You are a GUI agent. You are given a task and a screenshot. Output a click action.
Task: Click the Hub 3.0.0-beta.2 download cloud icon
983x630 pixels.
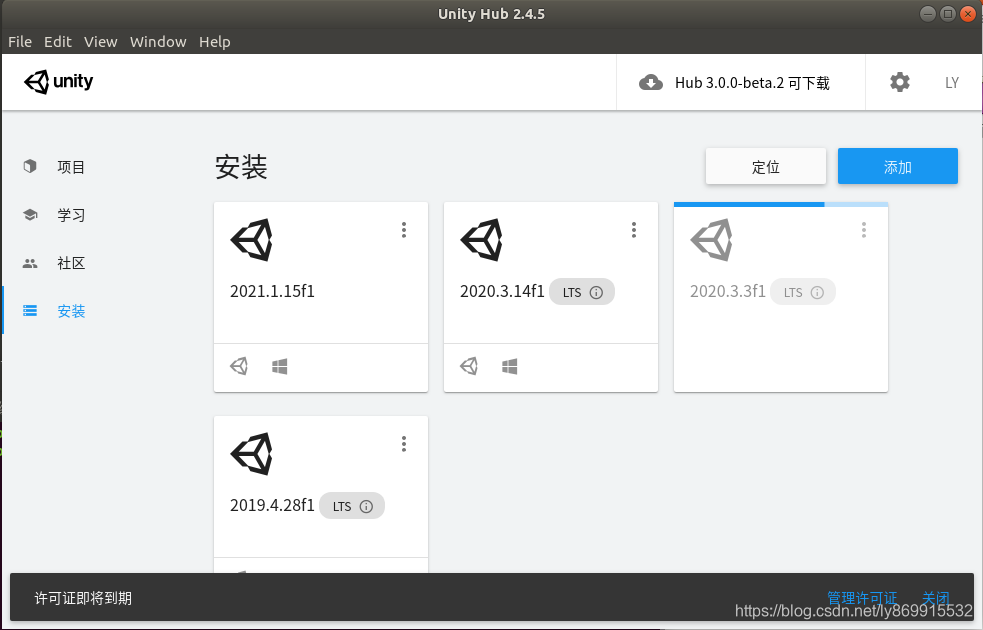(x=651, y=83)
